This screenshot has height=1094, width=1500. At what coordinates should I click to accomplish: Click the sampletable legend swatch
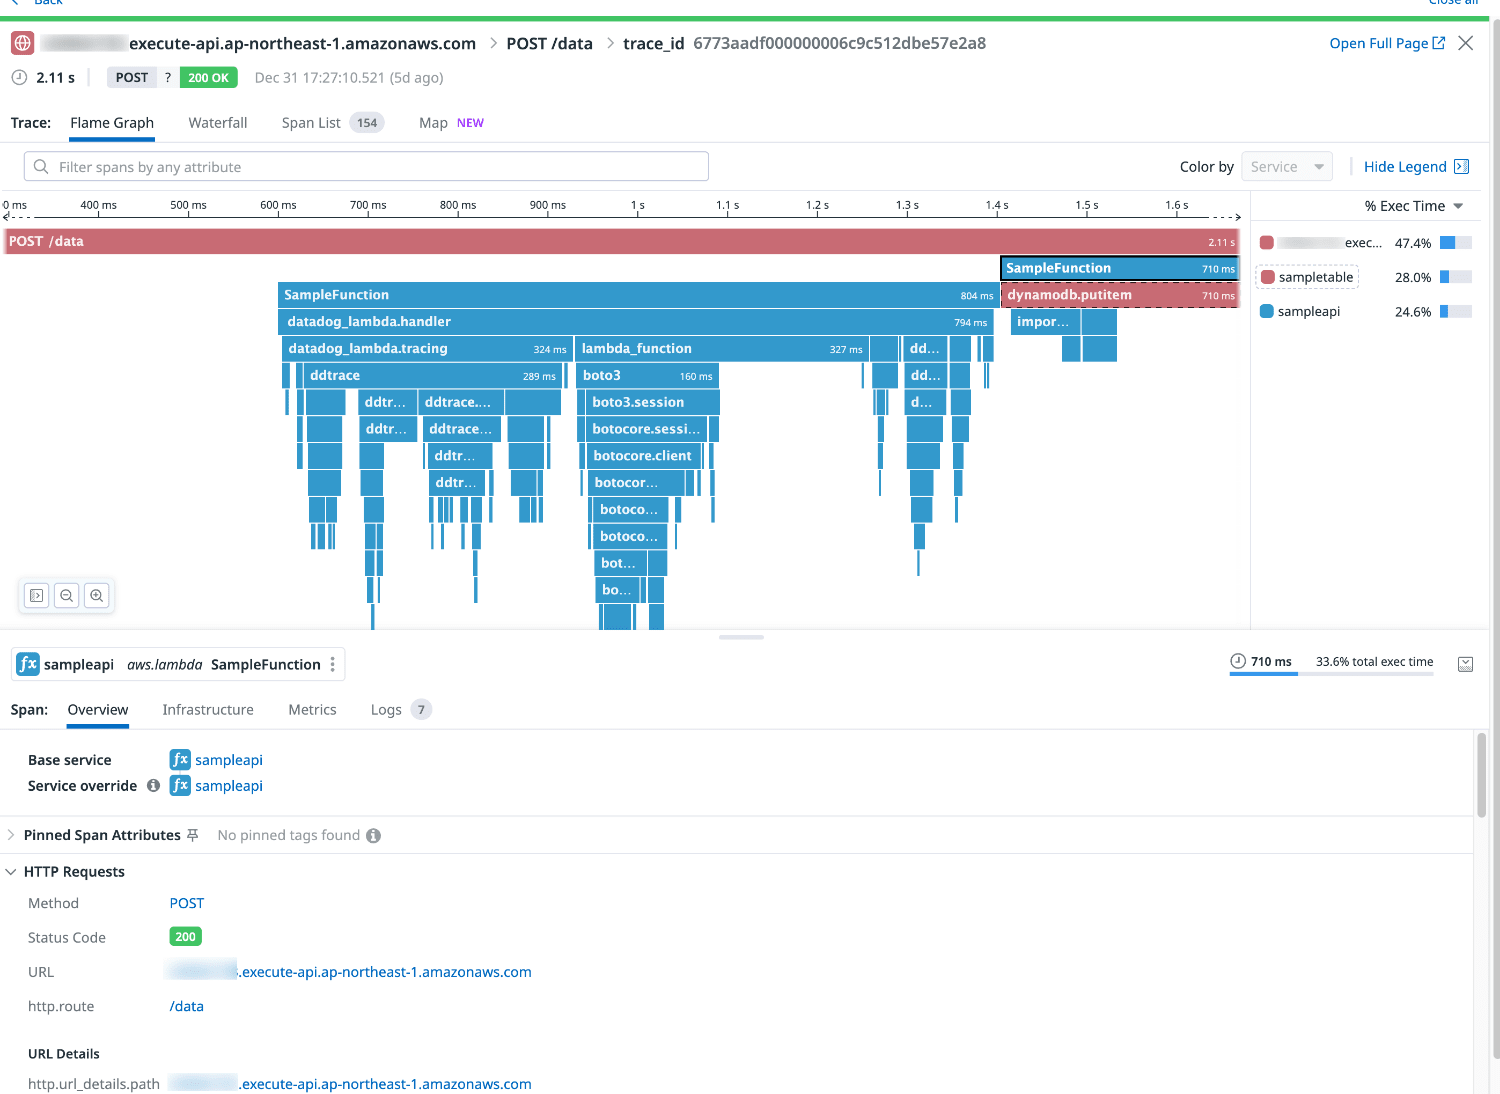(x=1268, y=277)
